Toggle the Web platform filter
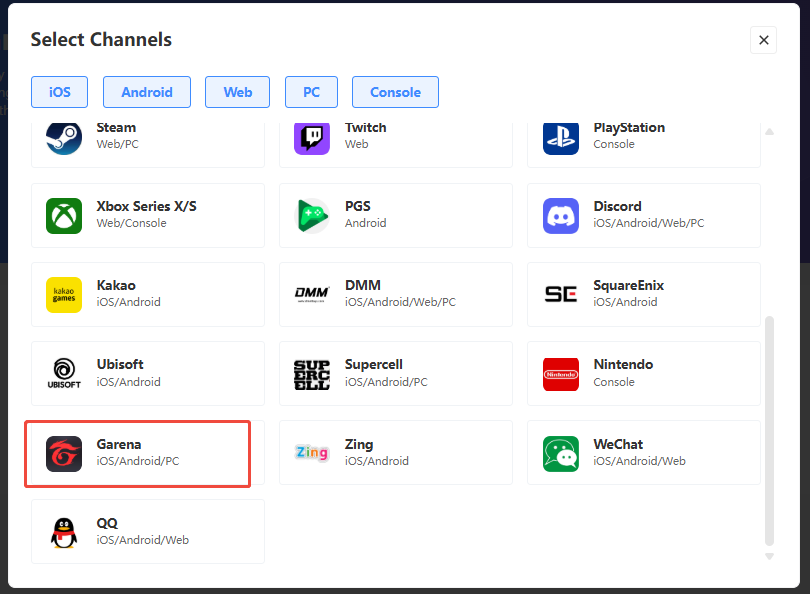 pyautogui.click(x=238, y=92)
